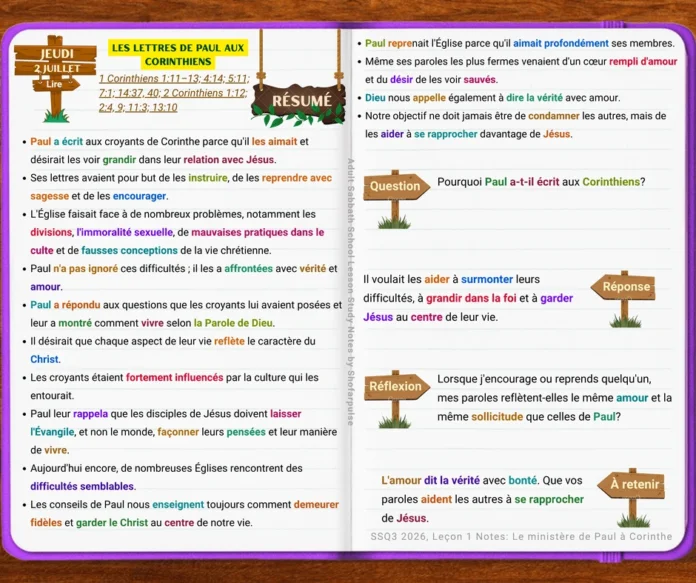Click the word divisions in red text
This screenshot has width=696, height=583.
tap(51, 232)
